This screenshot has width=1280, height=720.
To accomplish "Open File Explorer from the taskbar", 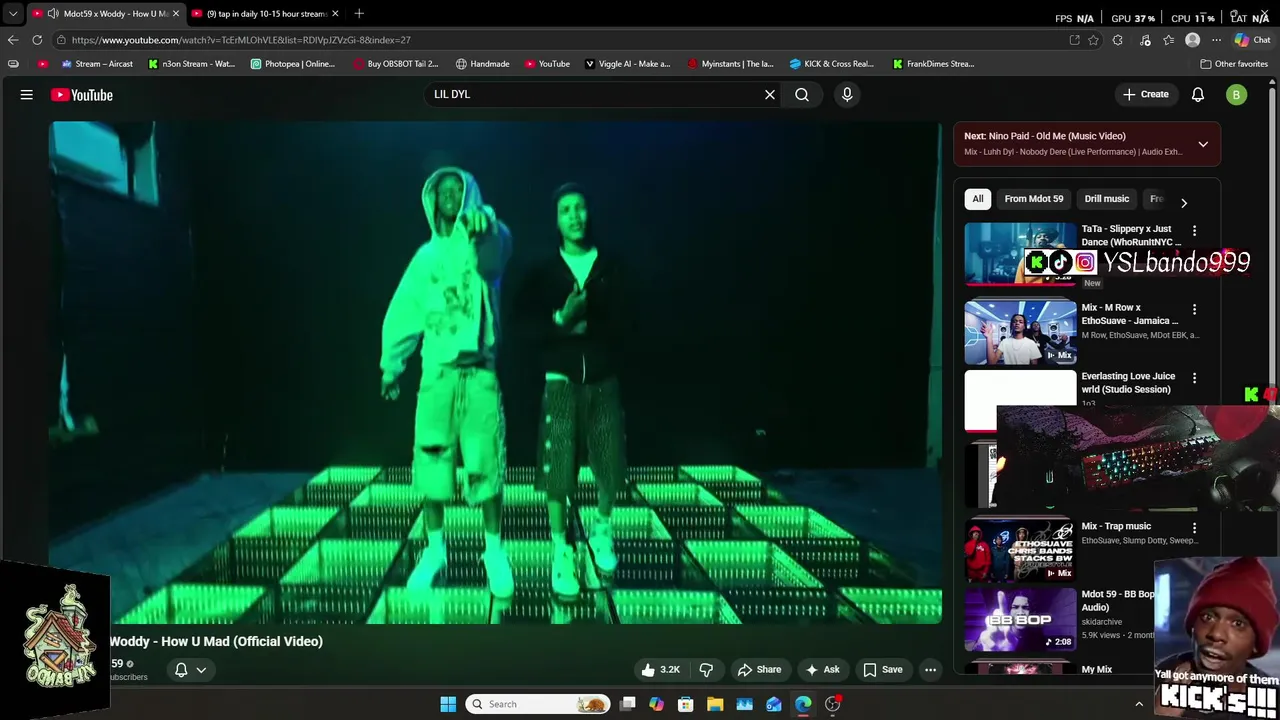I will (715, 704).
